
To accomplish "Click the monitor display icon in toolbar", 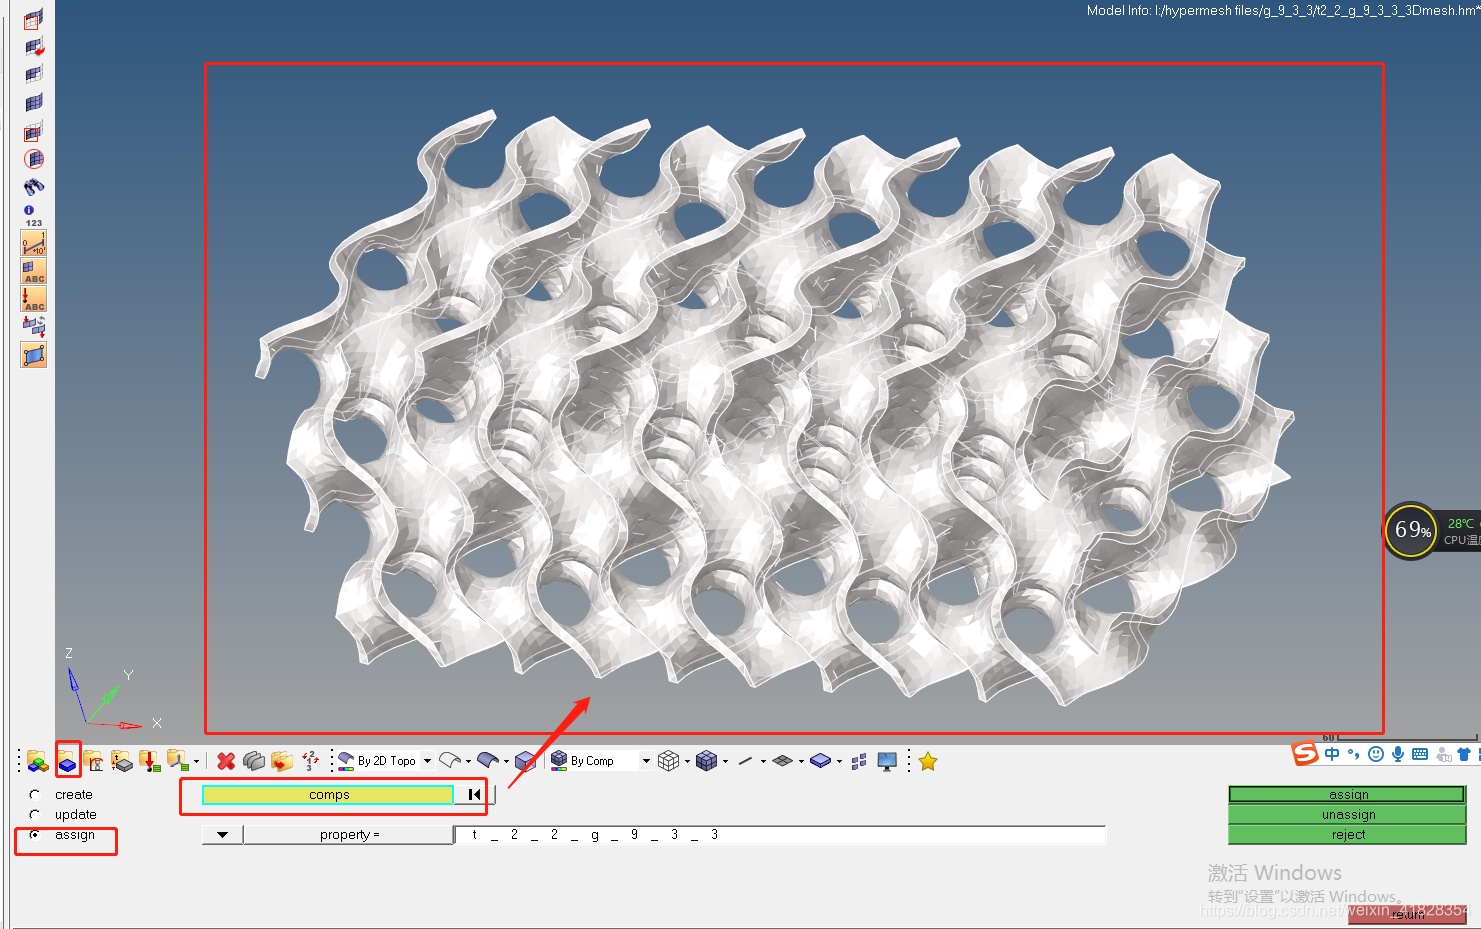I will pyautogui.click(x=887, y=762).
